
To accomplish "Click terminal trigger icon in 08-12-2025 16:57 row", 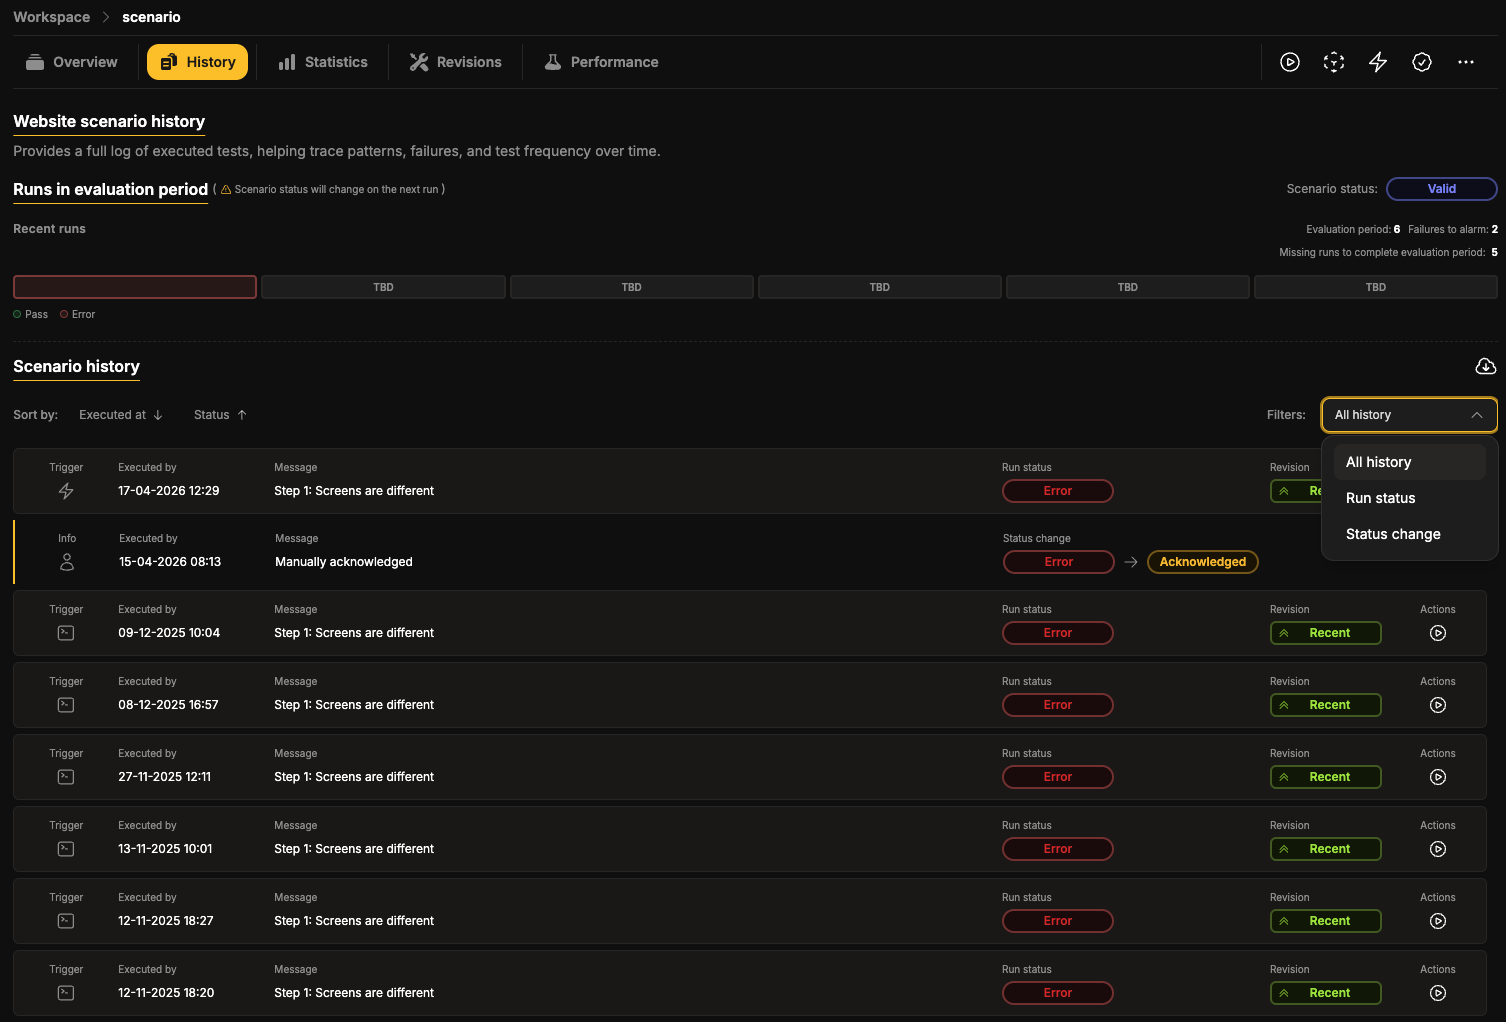I will (66, 705).
